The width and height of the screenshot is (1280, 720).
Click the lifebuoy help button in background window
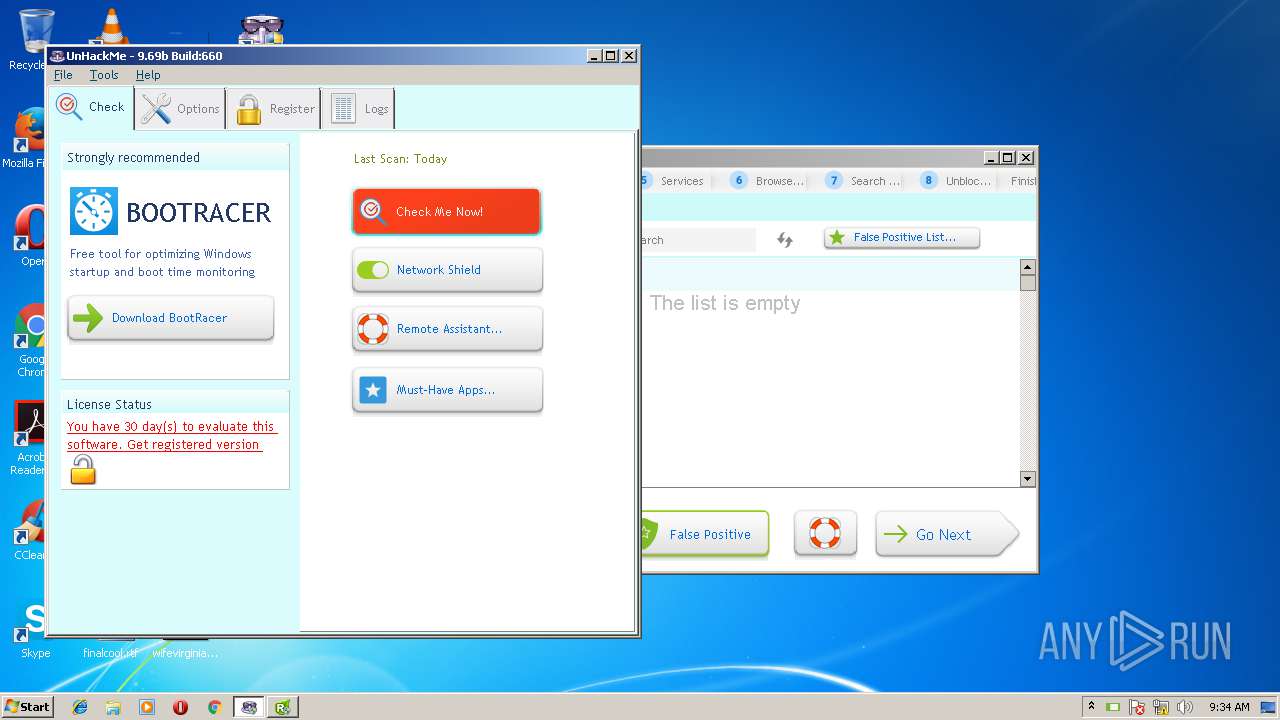point(825,533)
